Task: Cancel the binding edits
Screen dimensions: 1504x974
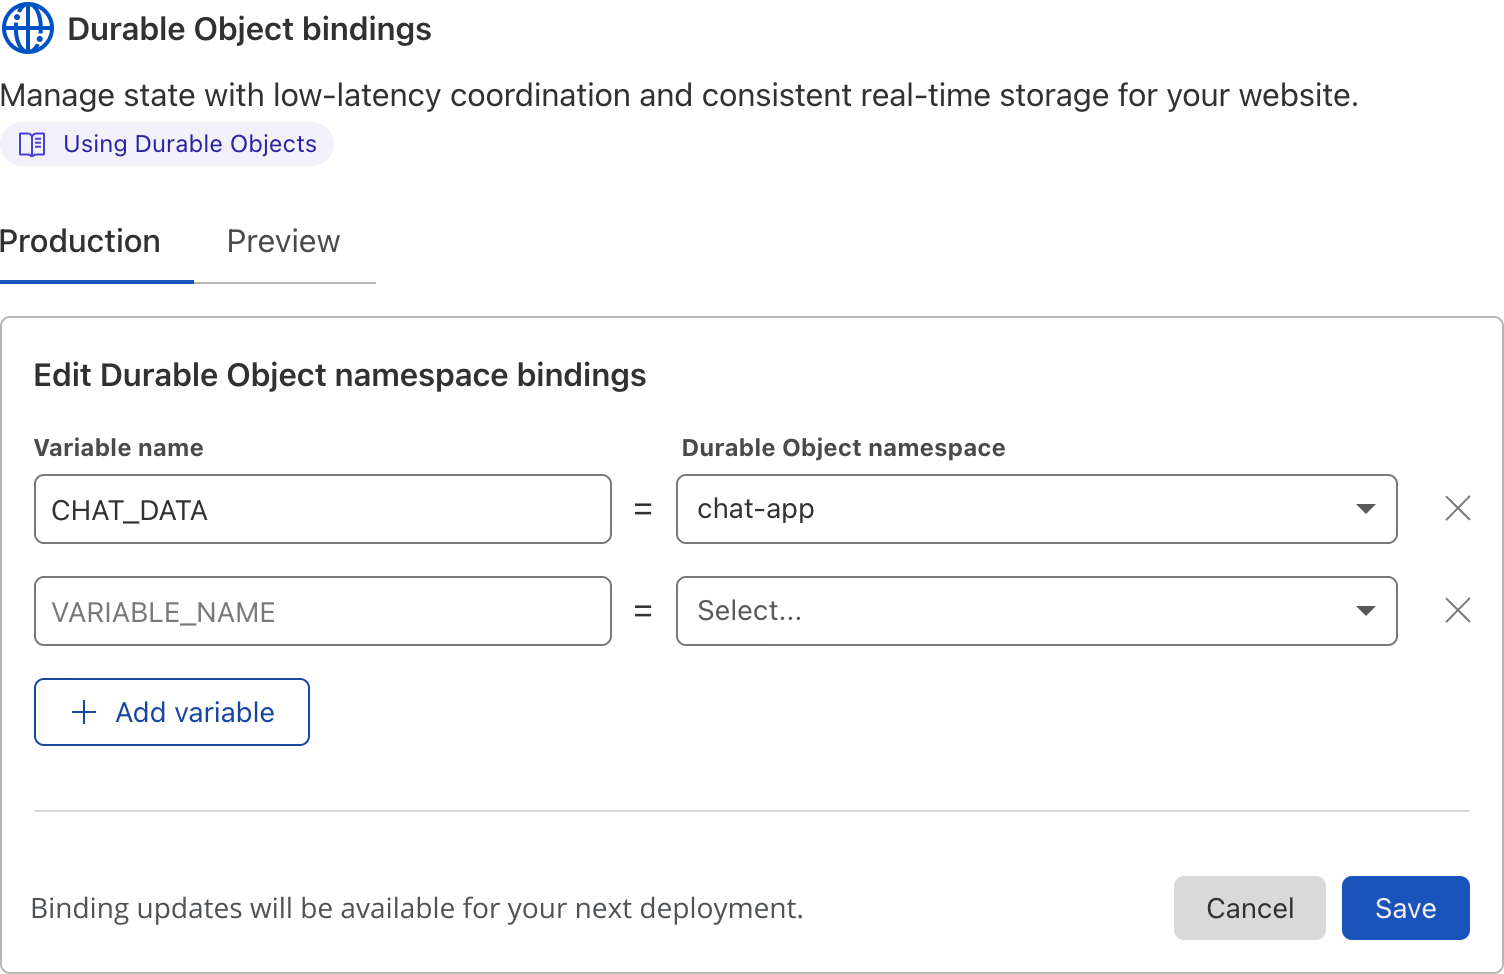Action: pos(1249,908)
